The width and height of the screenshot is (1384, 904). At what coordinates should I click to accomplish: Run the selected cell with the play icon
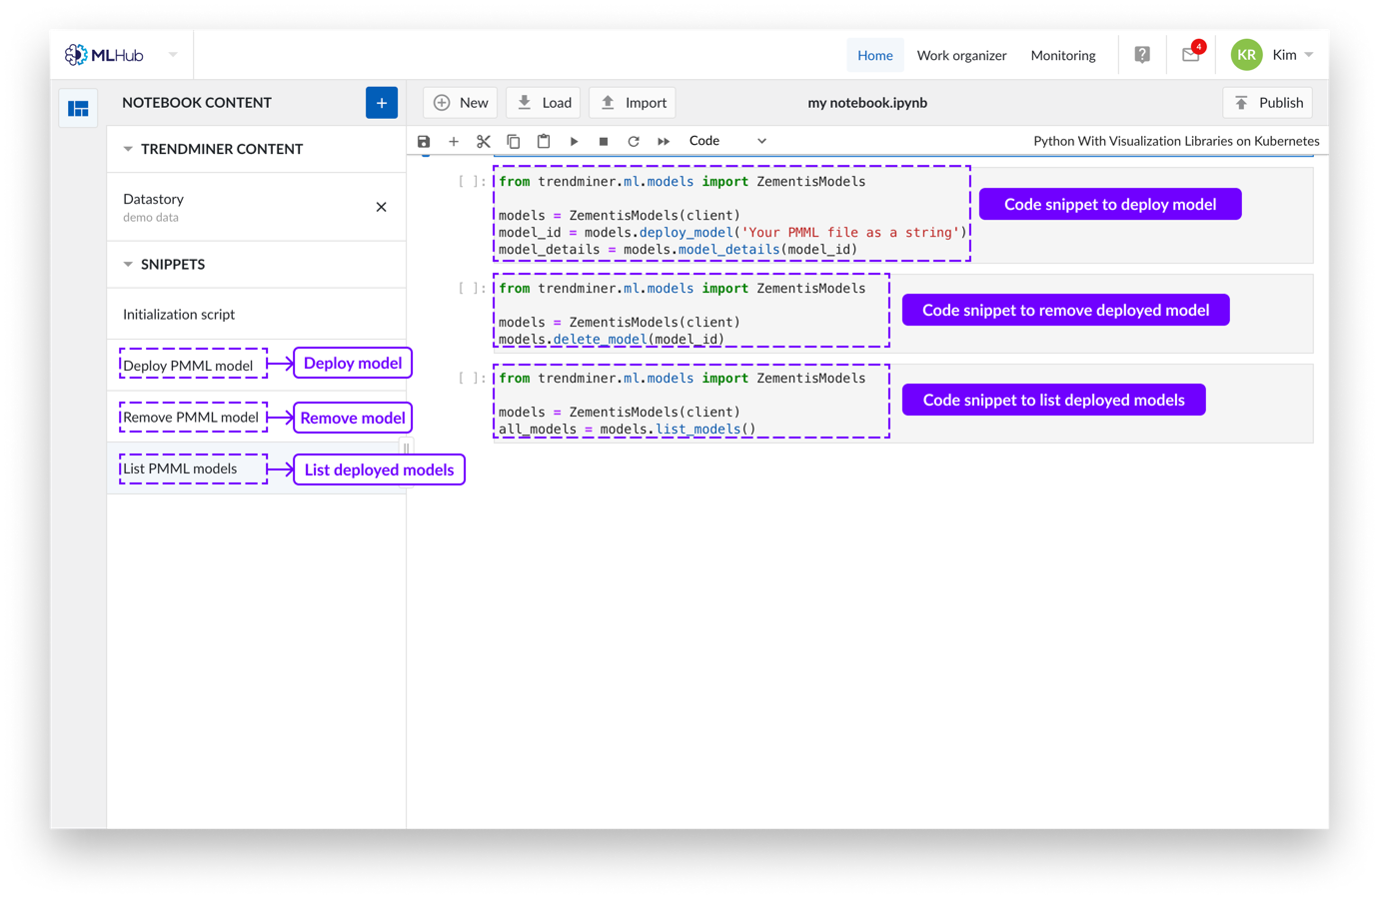click(574, 141)
